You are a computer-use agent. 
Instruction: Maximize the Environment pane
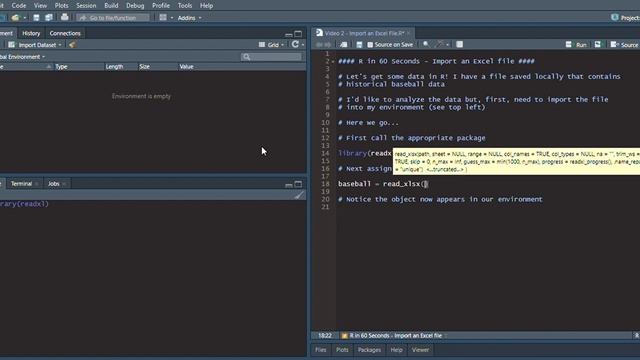(298, 34)
